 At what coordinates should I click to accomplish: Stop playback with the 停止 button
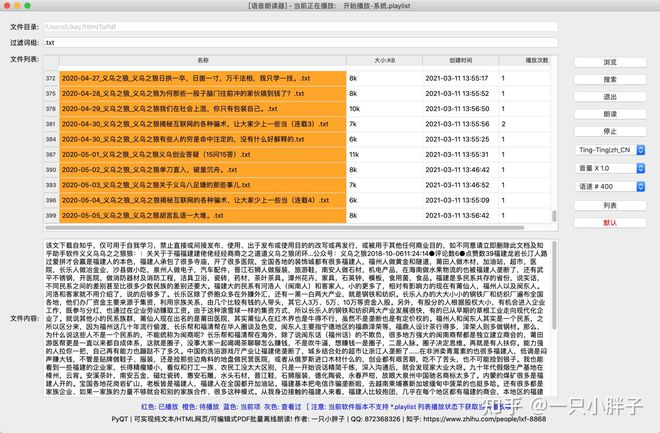[x=610, y=131]
